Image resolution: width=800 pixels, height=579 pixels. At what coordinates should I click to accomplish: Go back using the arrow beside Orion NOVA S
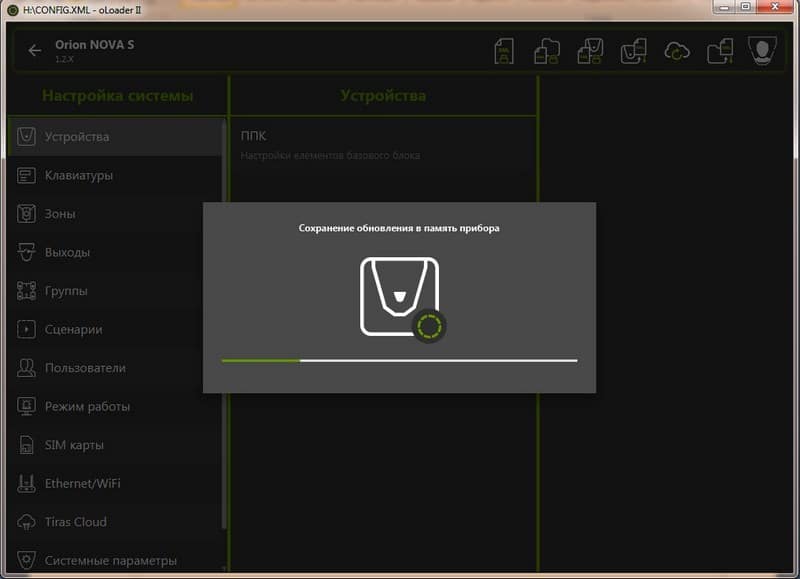pos(35,51)
